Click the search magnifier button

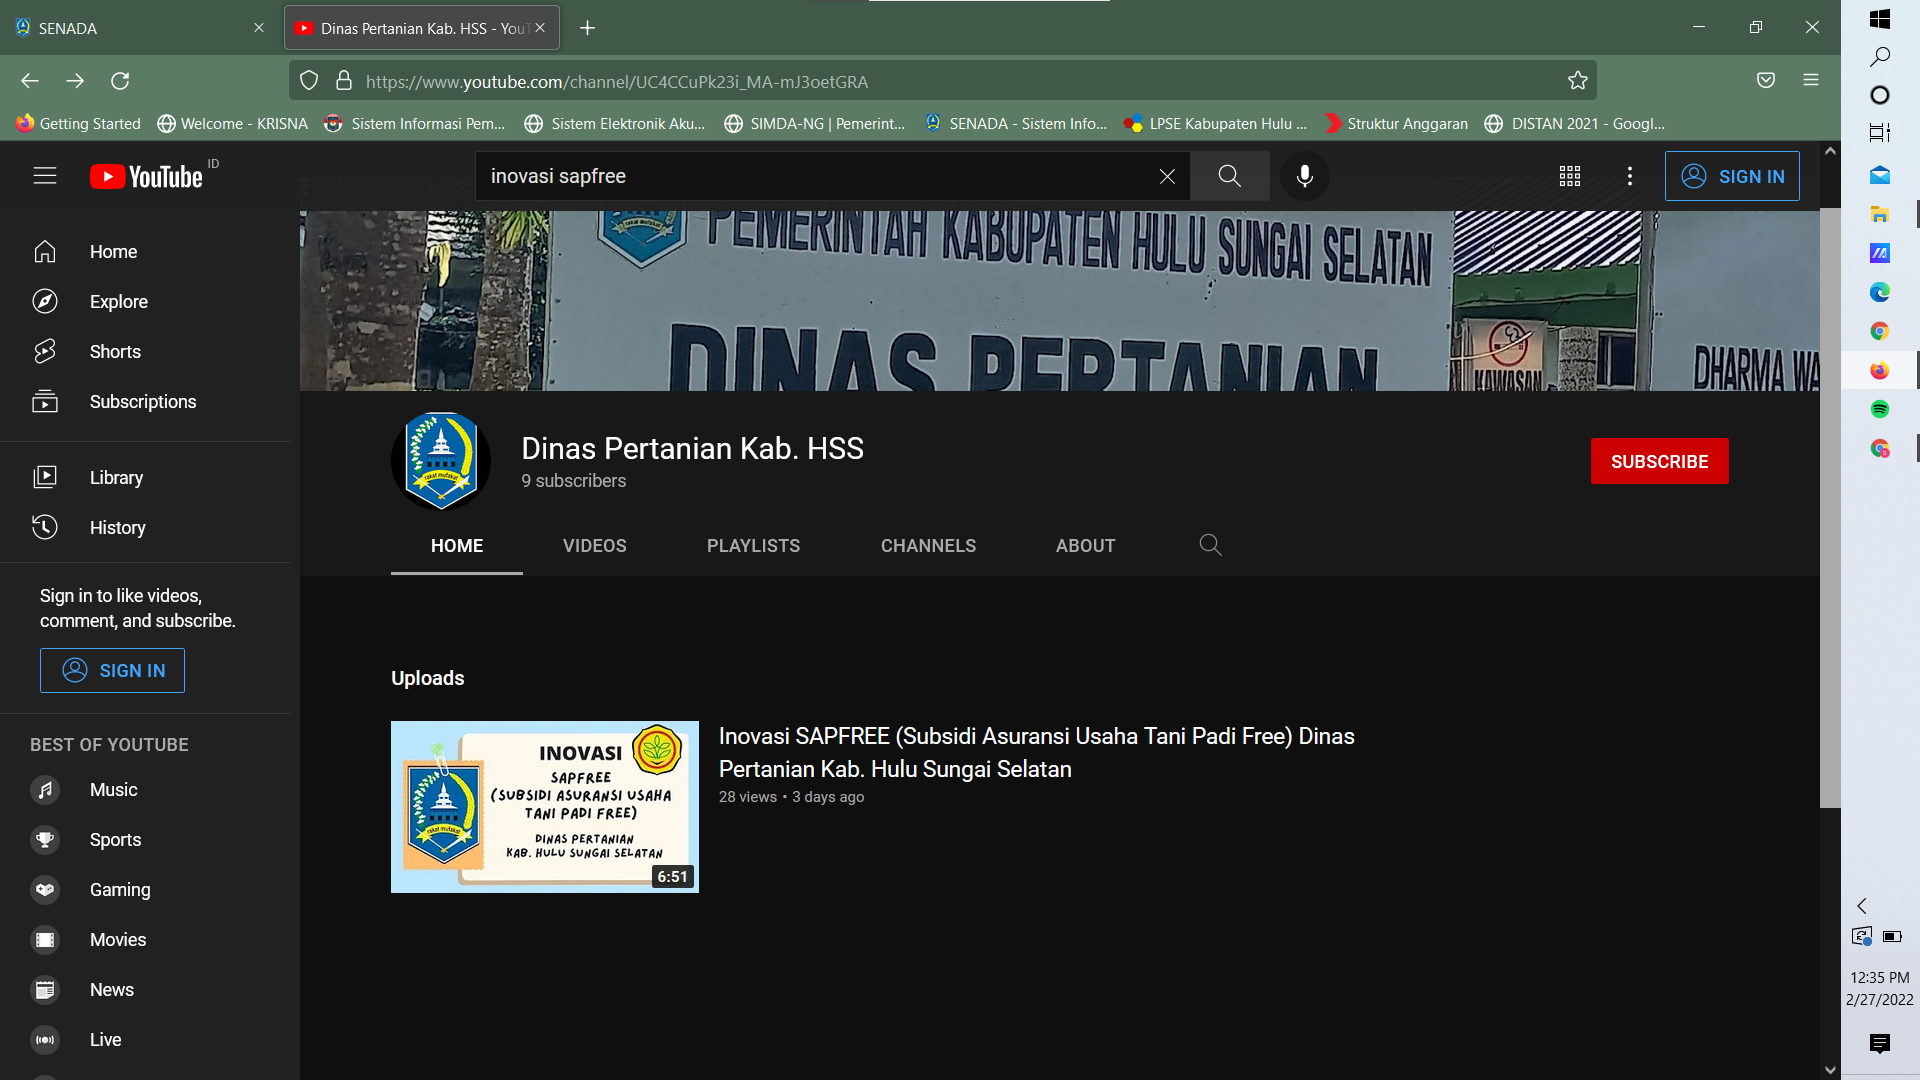click(x=1230, y=176)
